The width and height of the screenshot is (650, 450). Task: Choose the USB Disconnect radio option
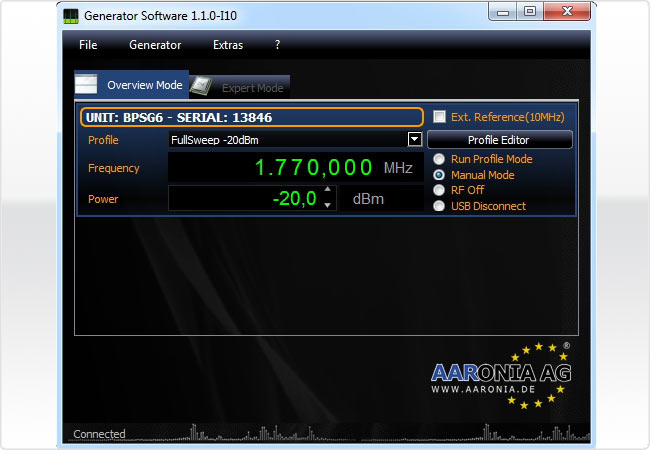(439, 206)
